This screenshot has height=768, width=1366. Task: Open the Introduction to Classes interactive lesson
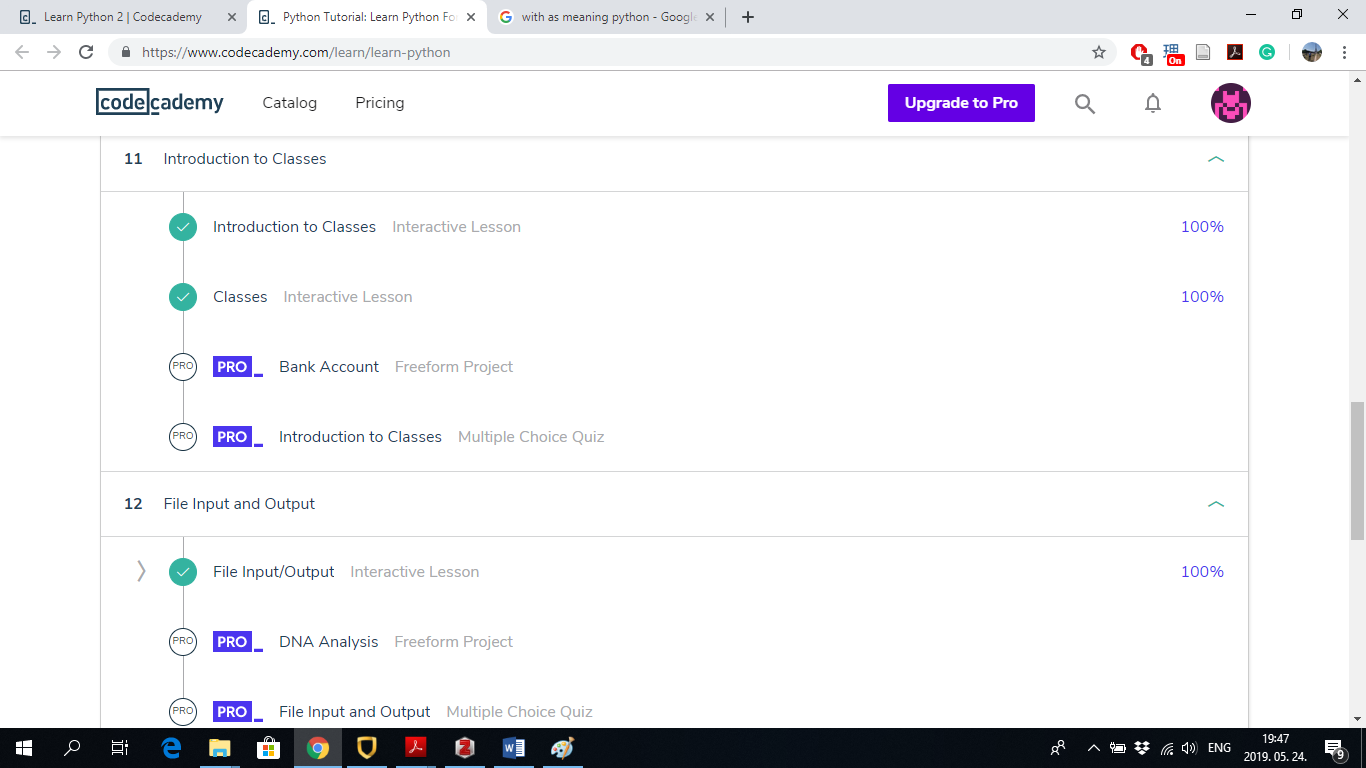coord(294,227)
